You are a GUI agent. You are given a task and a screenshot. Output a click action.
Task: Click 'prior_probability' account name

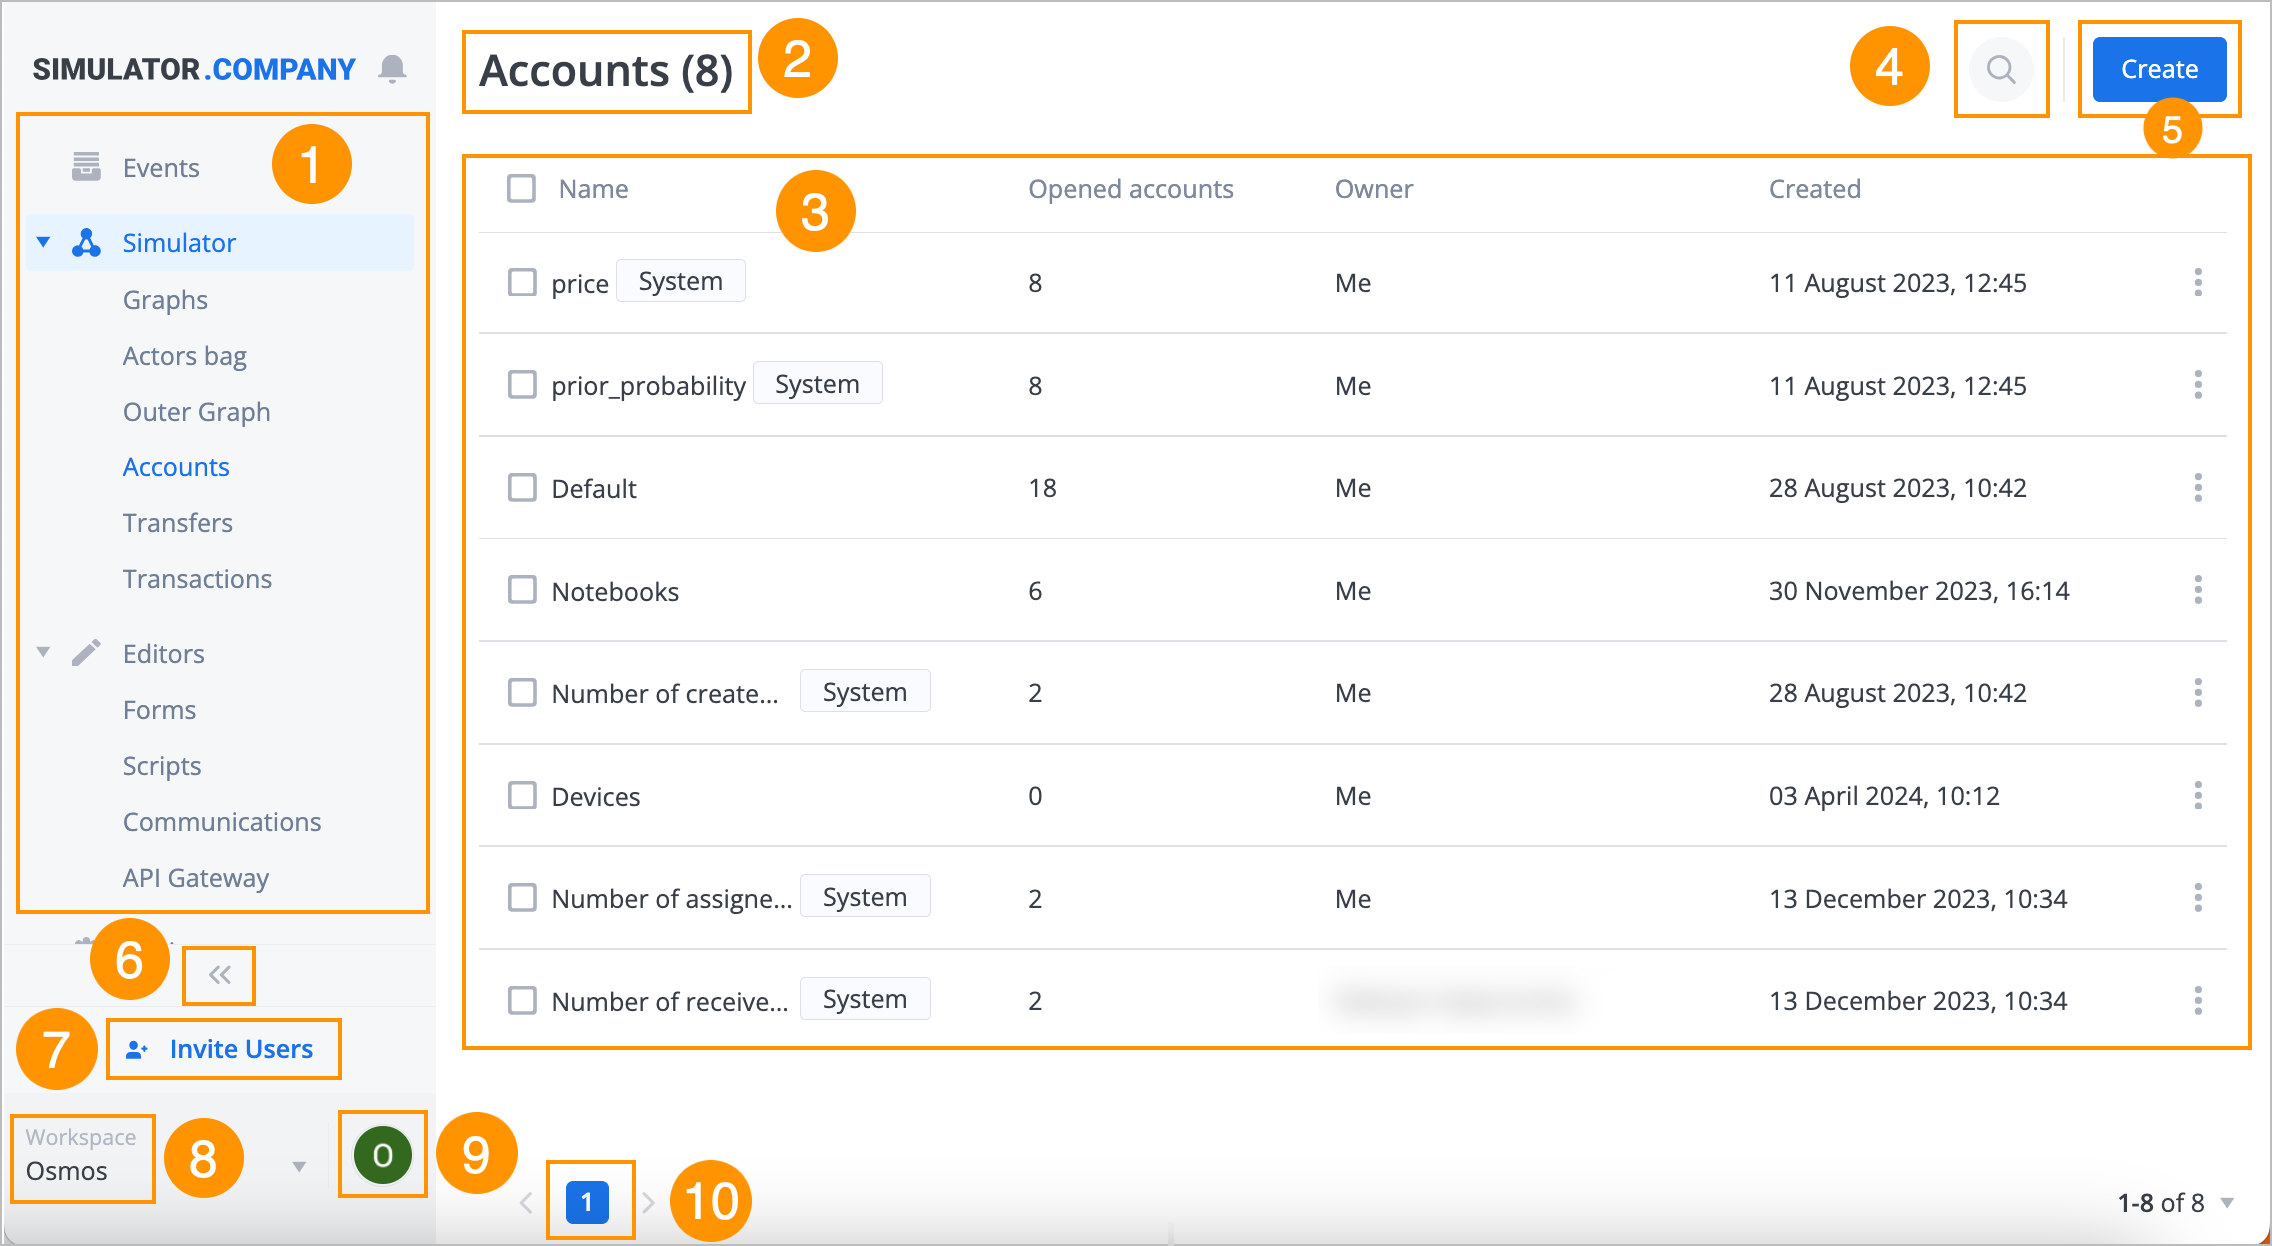[x=649, y=386]
